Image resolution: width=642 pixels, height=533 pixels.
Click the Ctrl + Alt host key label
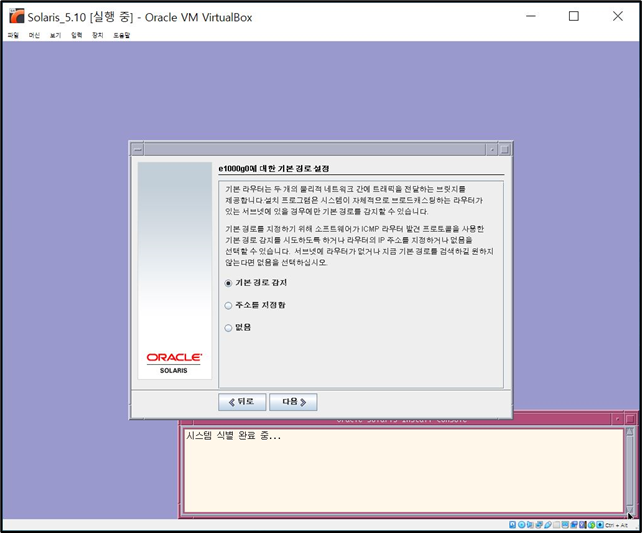click(617, 525)
